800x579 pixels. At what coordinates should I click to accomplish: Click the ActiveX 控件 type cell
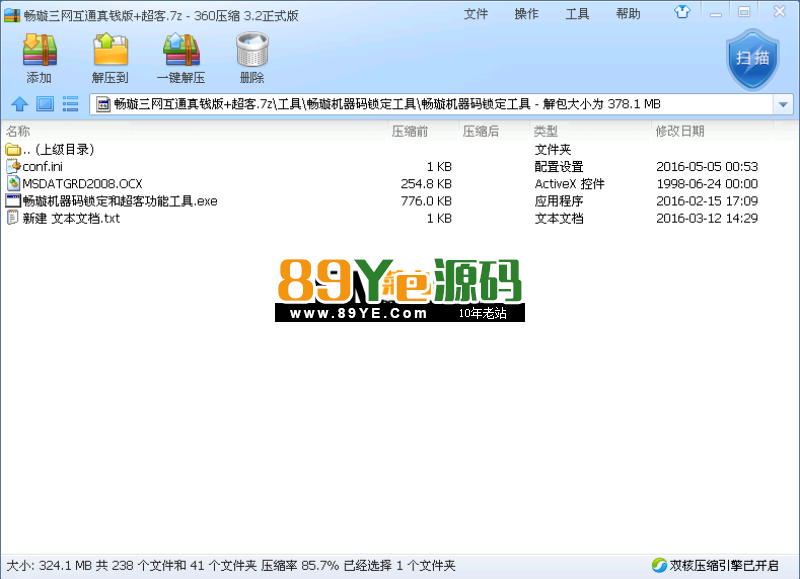(x=569, y=184)
